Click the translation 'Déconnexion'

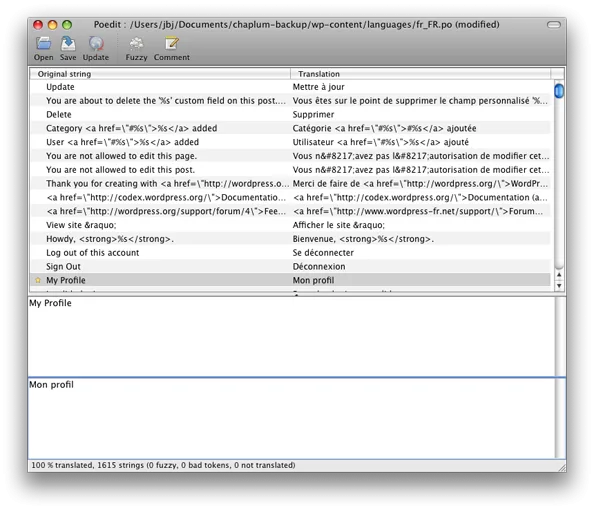[x=319, y=267]
